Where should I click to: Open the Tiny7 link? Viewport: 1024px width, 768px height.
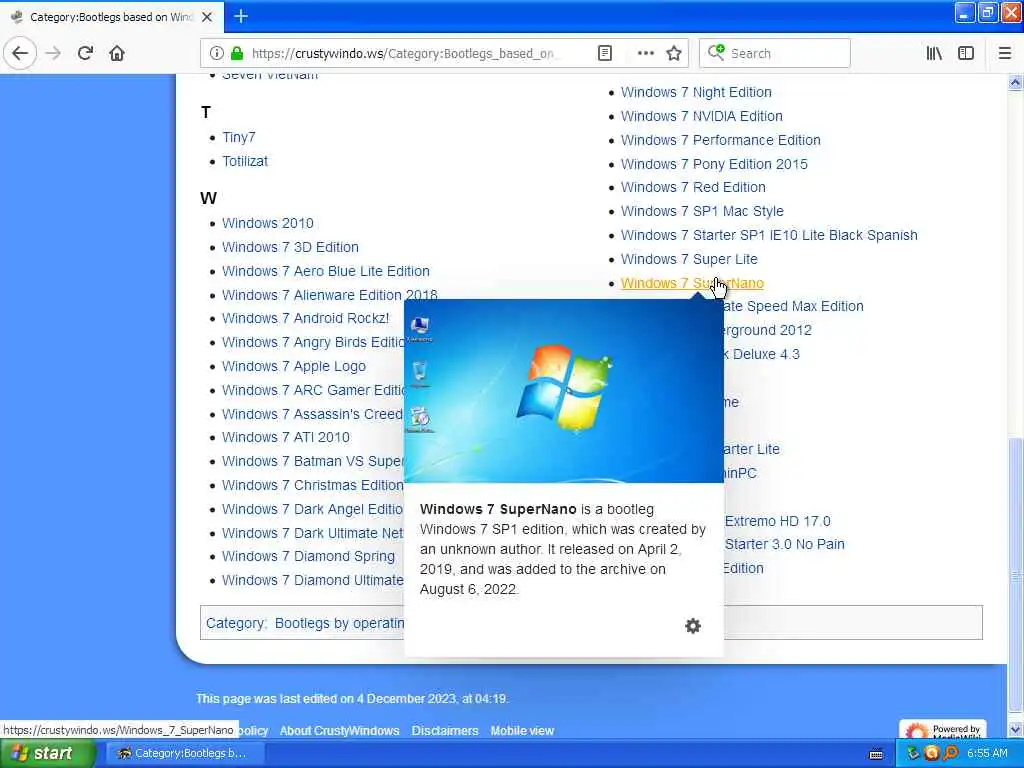coord(238,137)
